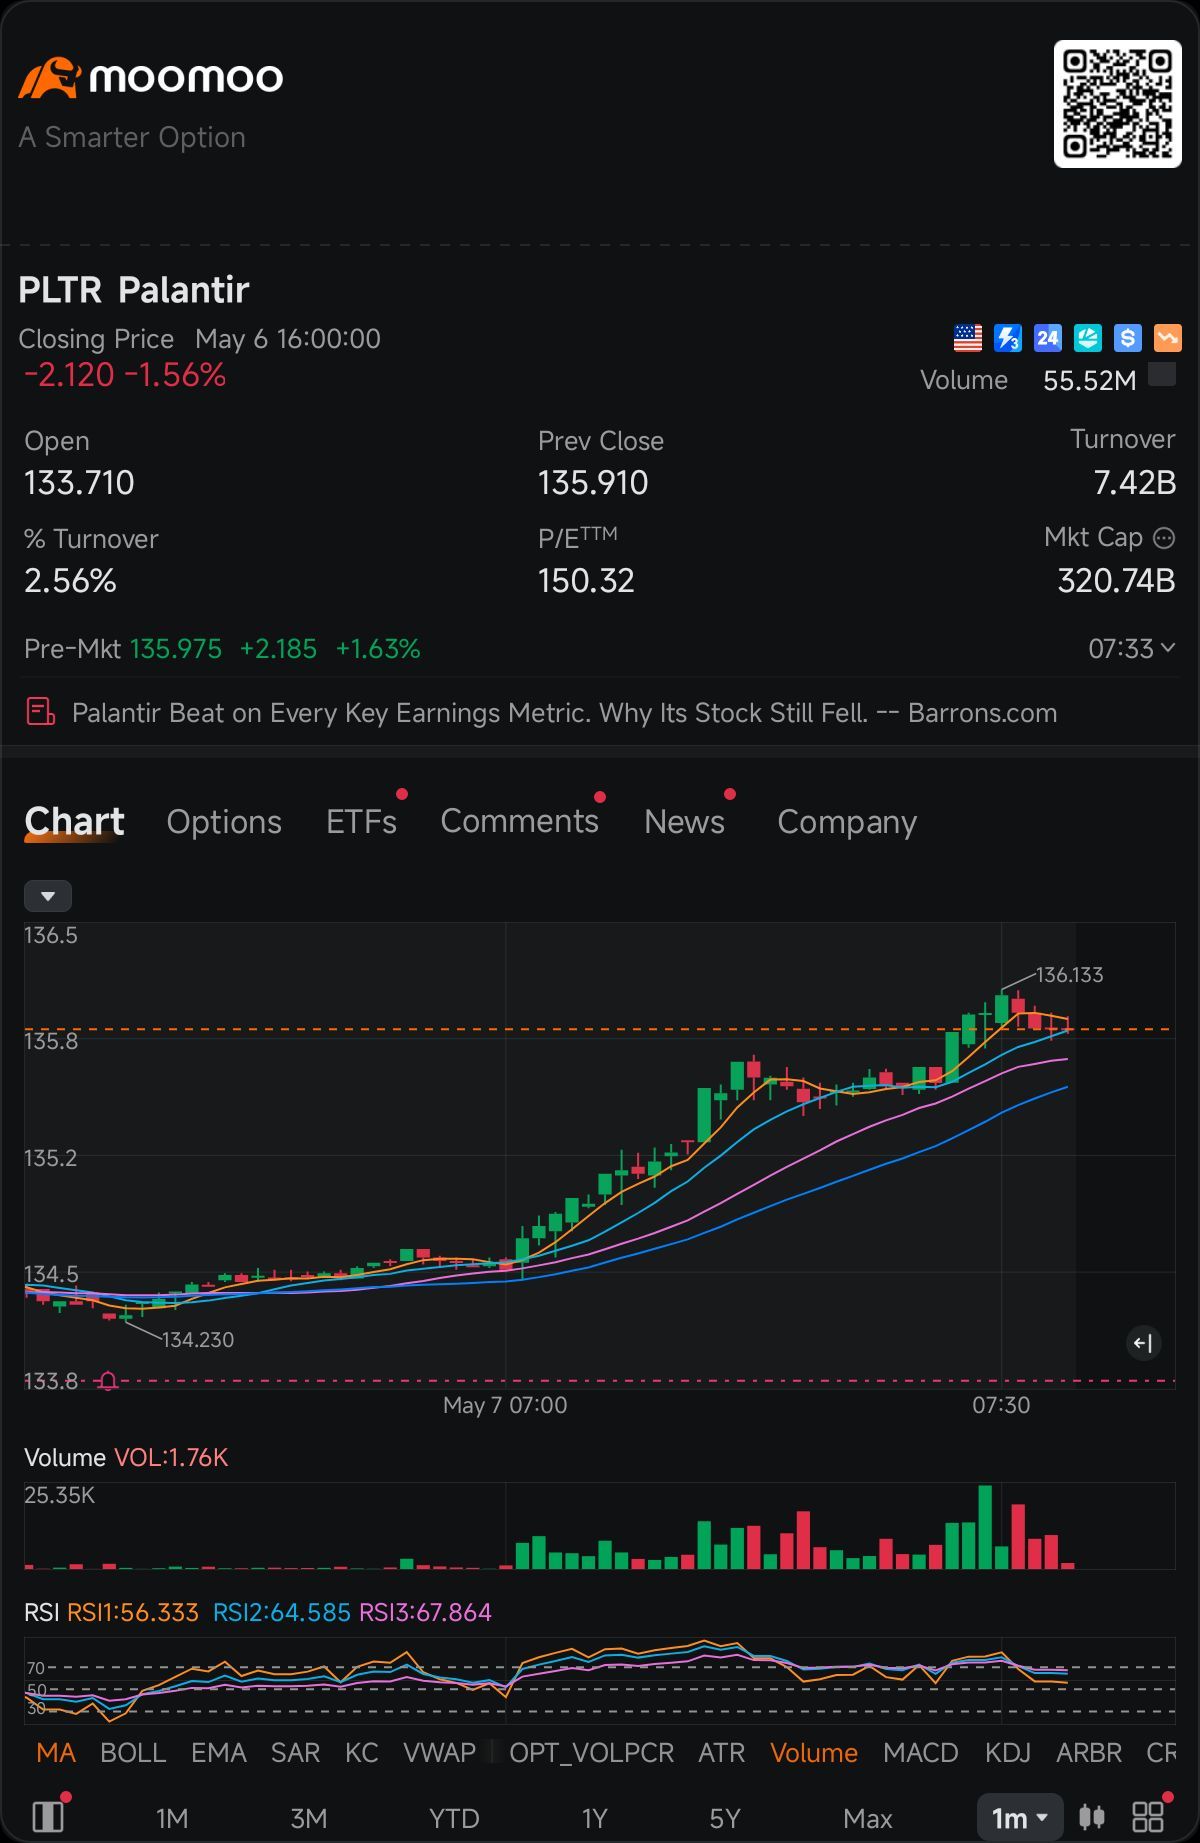Screen dimensions: 1200x1843
Task: Switch to the Options tab
Action: 224,822
